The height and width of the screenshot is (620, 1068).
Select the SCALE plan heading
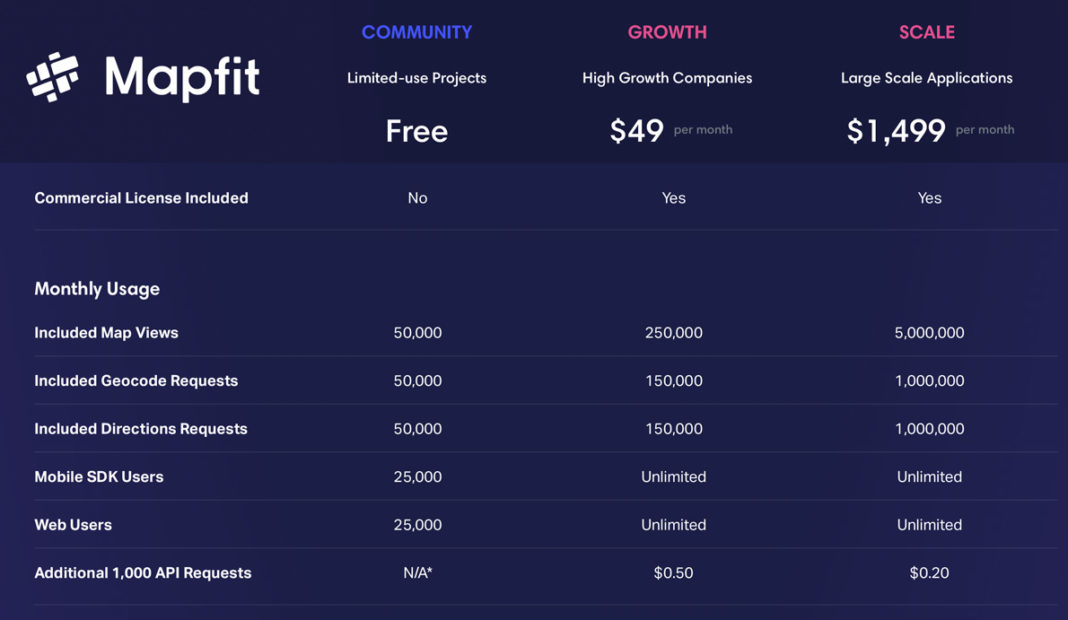point(927,32)
